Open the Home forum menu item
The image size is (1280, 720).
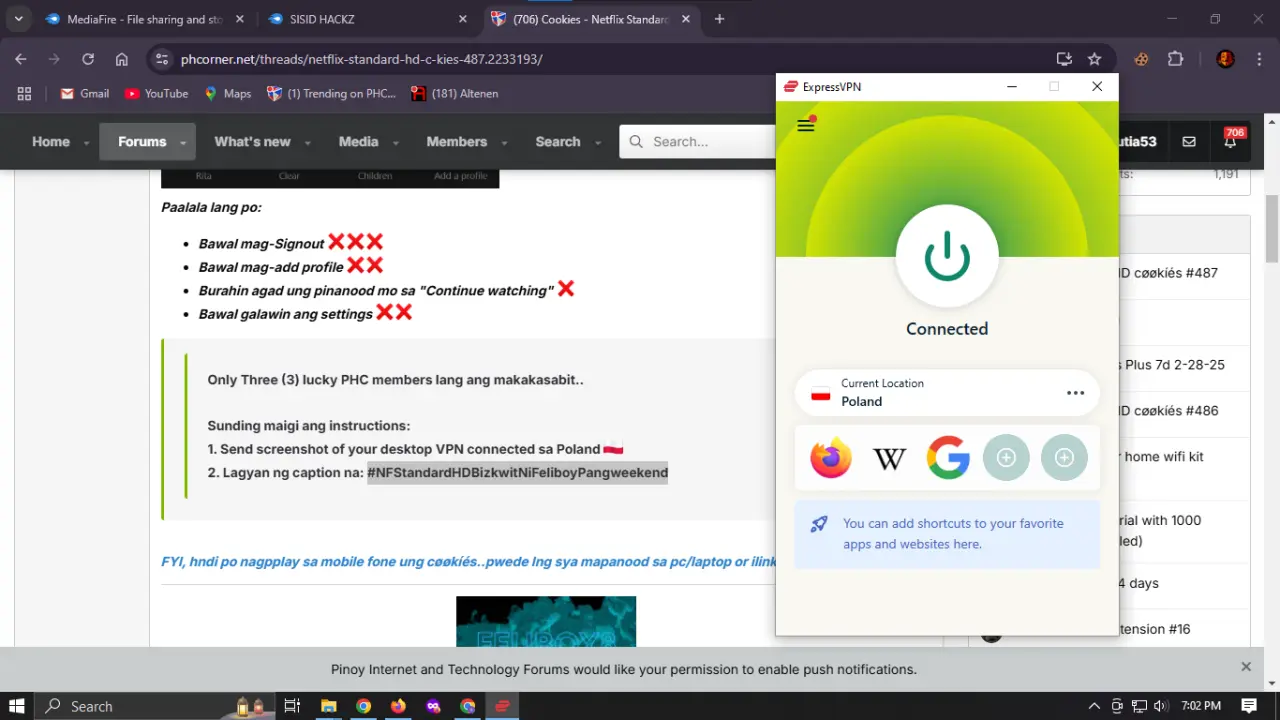coord(51,142)
